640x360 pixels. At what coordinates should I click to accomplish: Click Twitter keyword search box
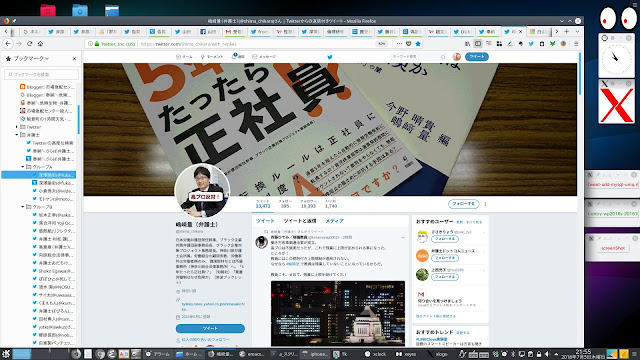[x=418, y=57]
